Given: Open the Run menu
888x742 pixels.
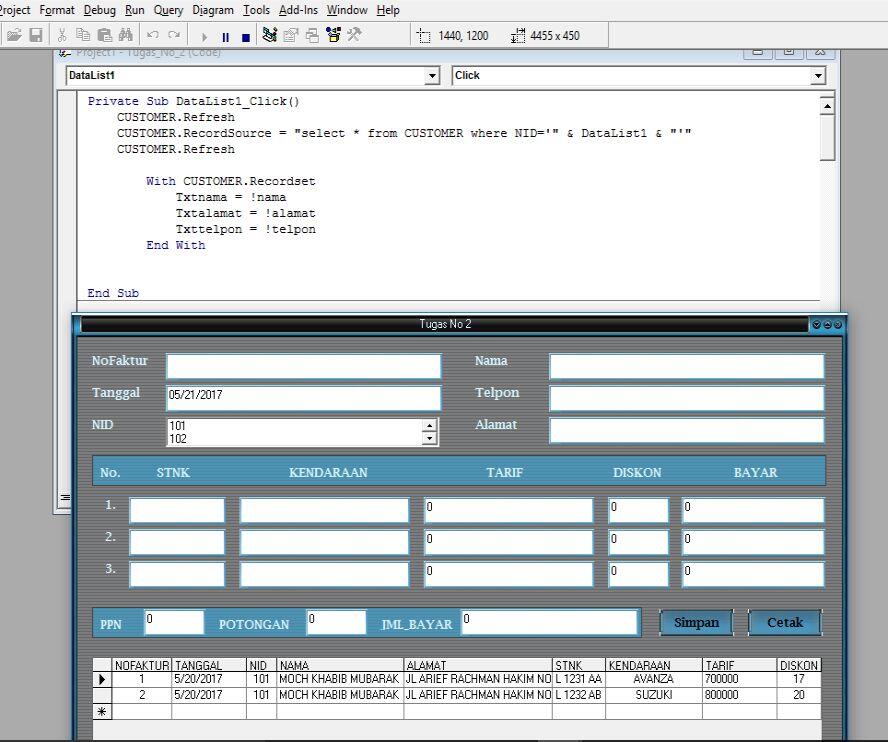Looking at the screenshot, I should (135, 10).
